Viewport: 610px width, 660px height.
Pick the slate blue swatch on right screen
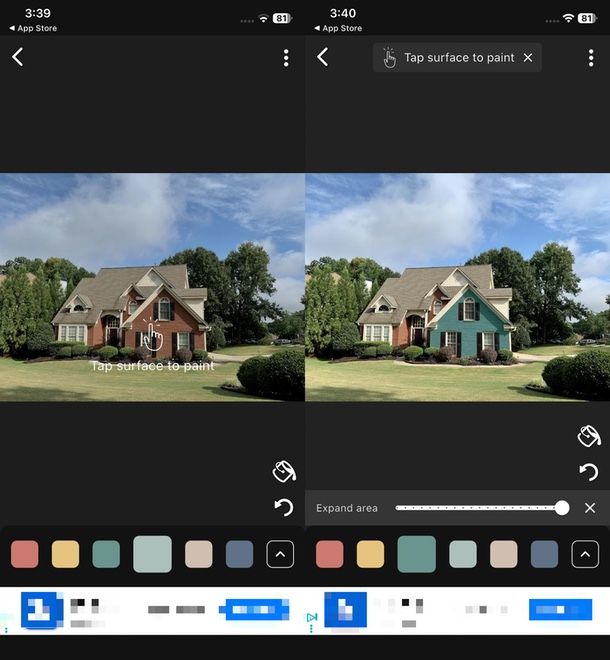544,554
